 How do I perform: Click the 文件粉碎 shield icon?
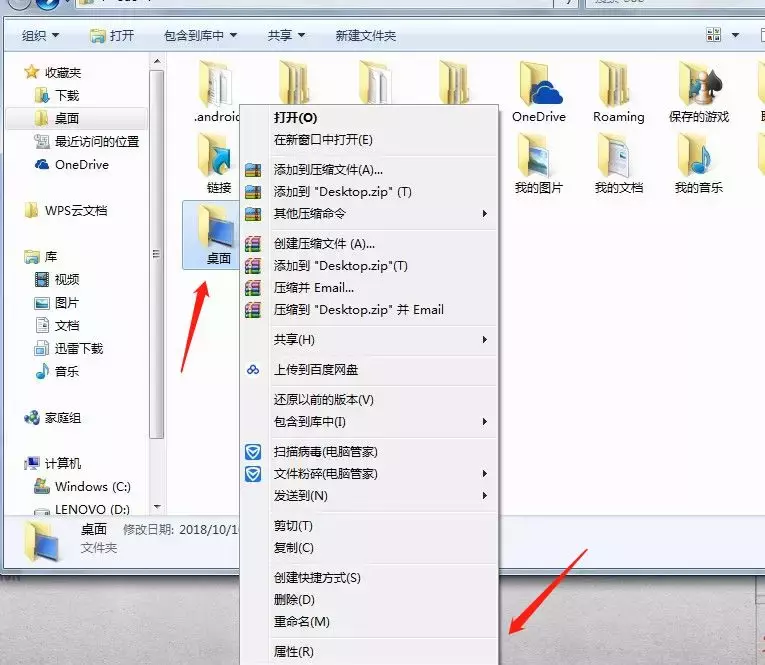tap(253, 474)
